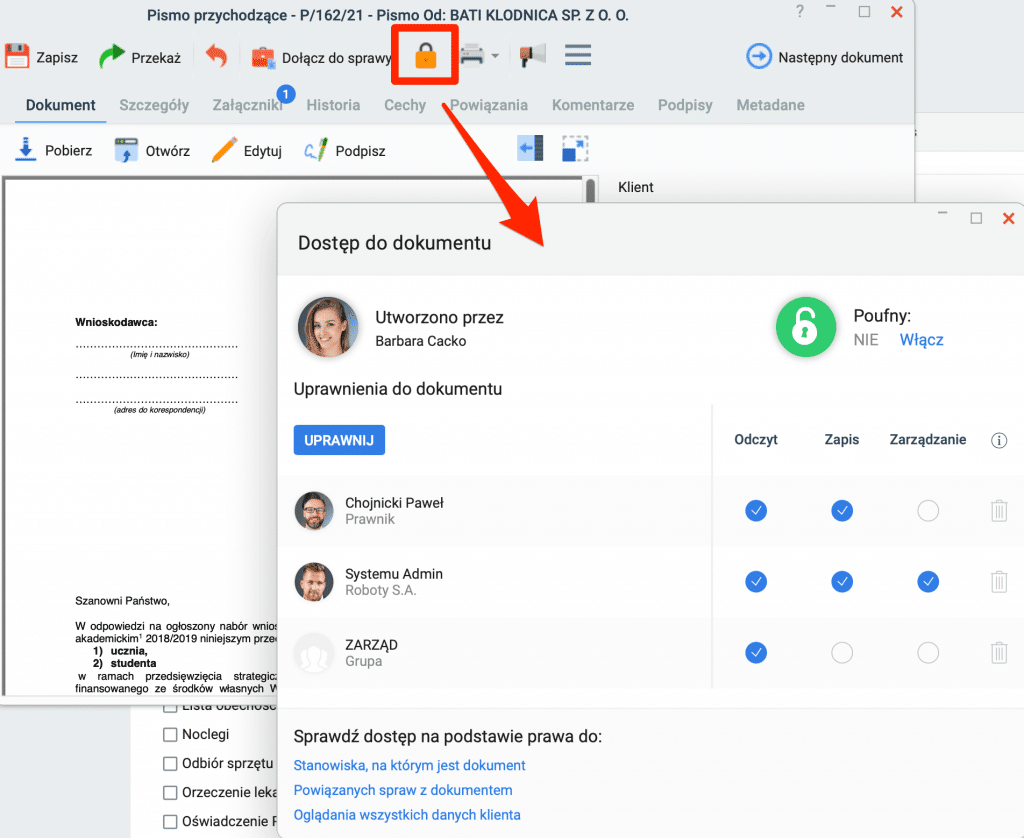The image size is (1024, 838).
Task: Click the Zapisz floppy disk icon
Action: 17,56
